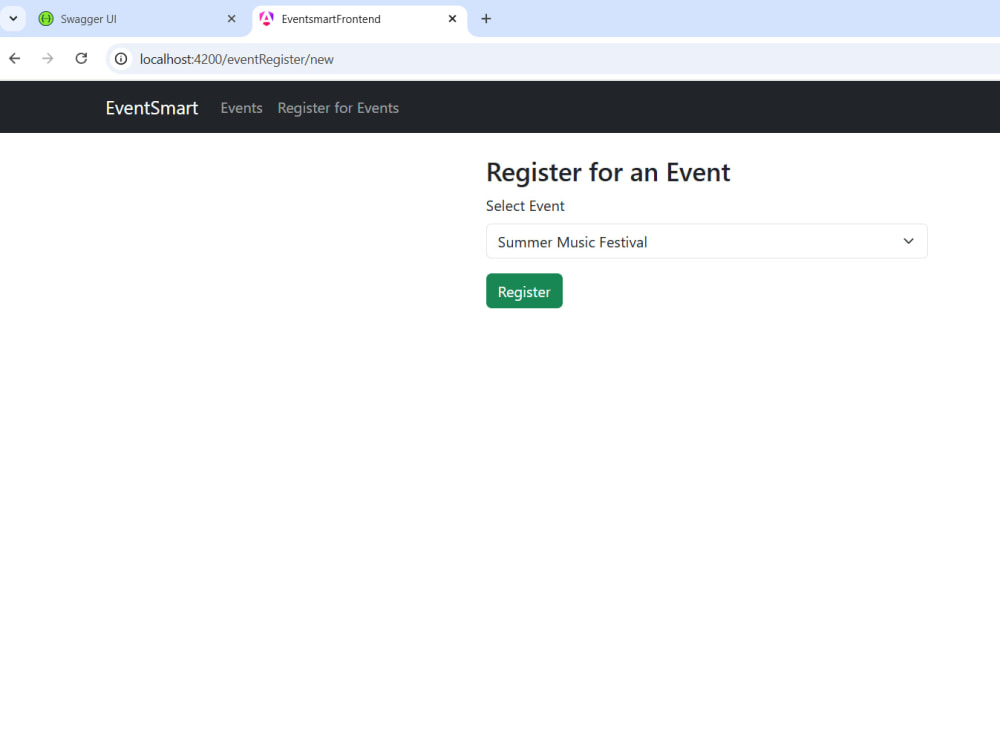Viewport: 1000px width, 751px height.
Task: Open the Events nav link
Action: [x=241, y=108]
